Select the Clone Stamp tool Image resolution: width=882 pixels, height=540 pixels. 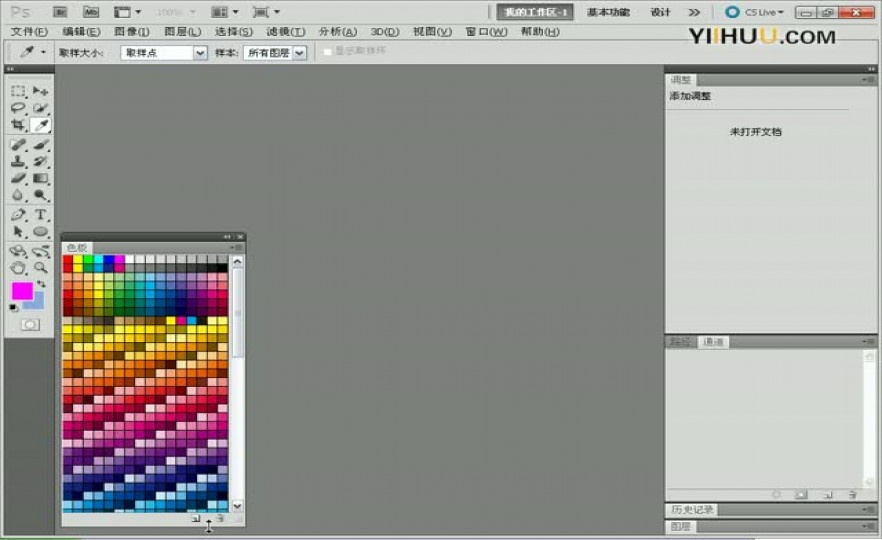click(18, 162)
